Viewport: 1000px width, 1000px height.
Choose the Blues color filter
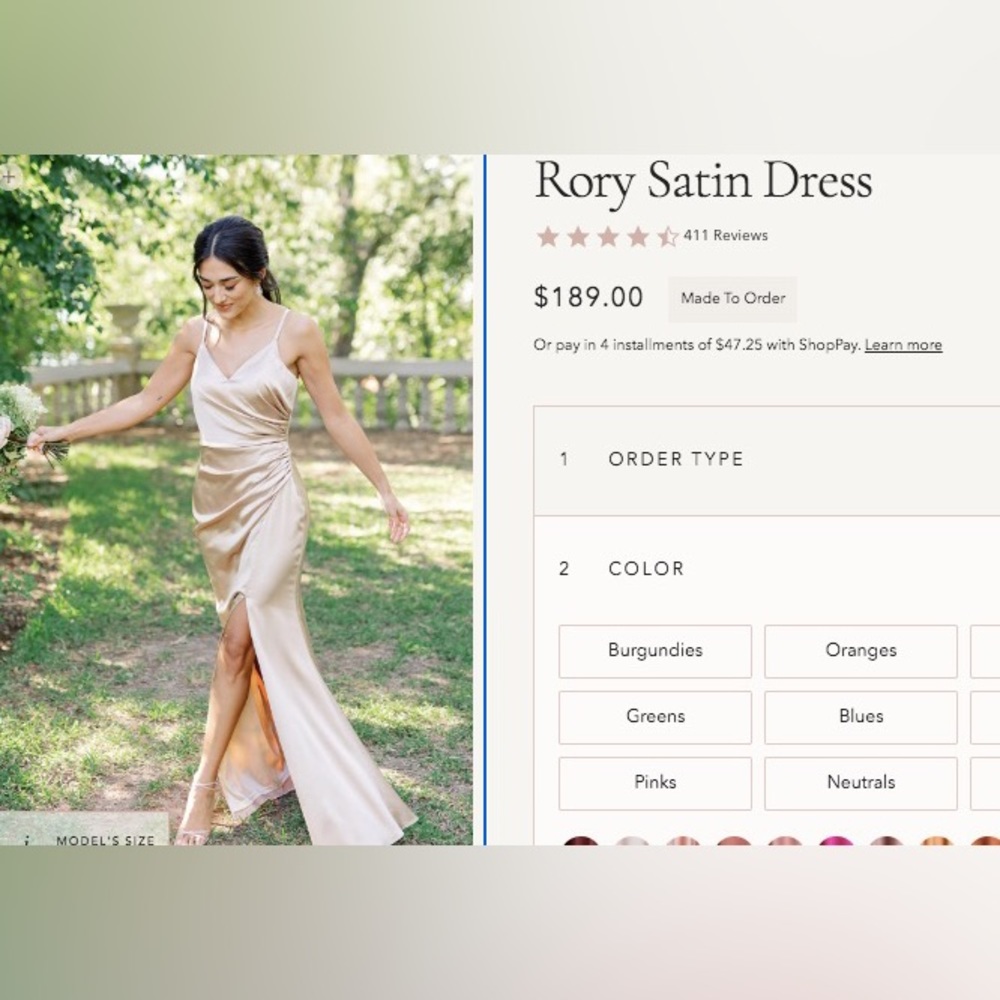tap(860, 717)
